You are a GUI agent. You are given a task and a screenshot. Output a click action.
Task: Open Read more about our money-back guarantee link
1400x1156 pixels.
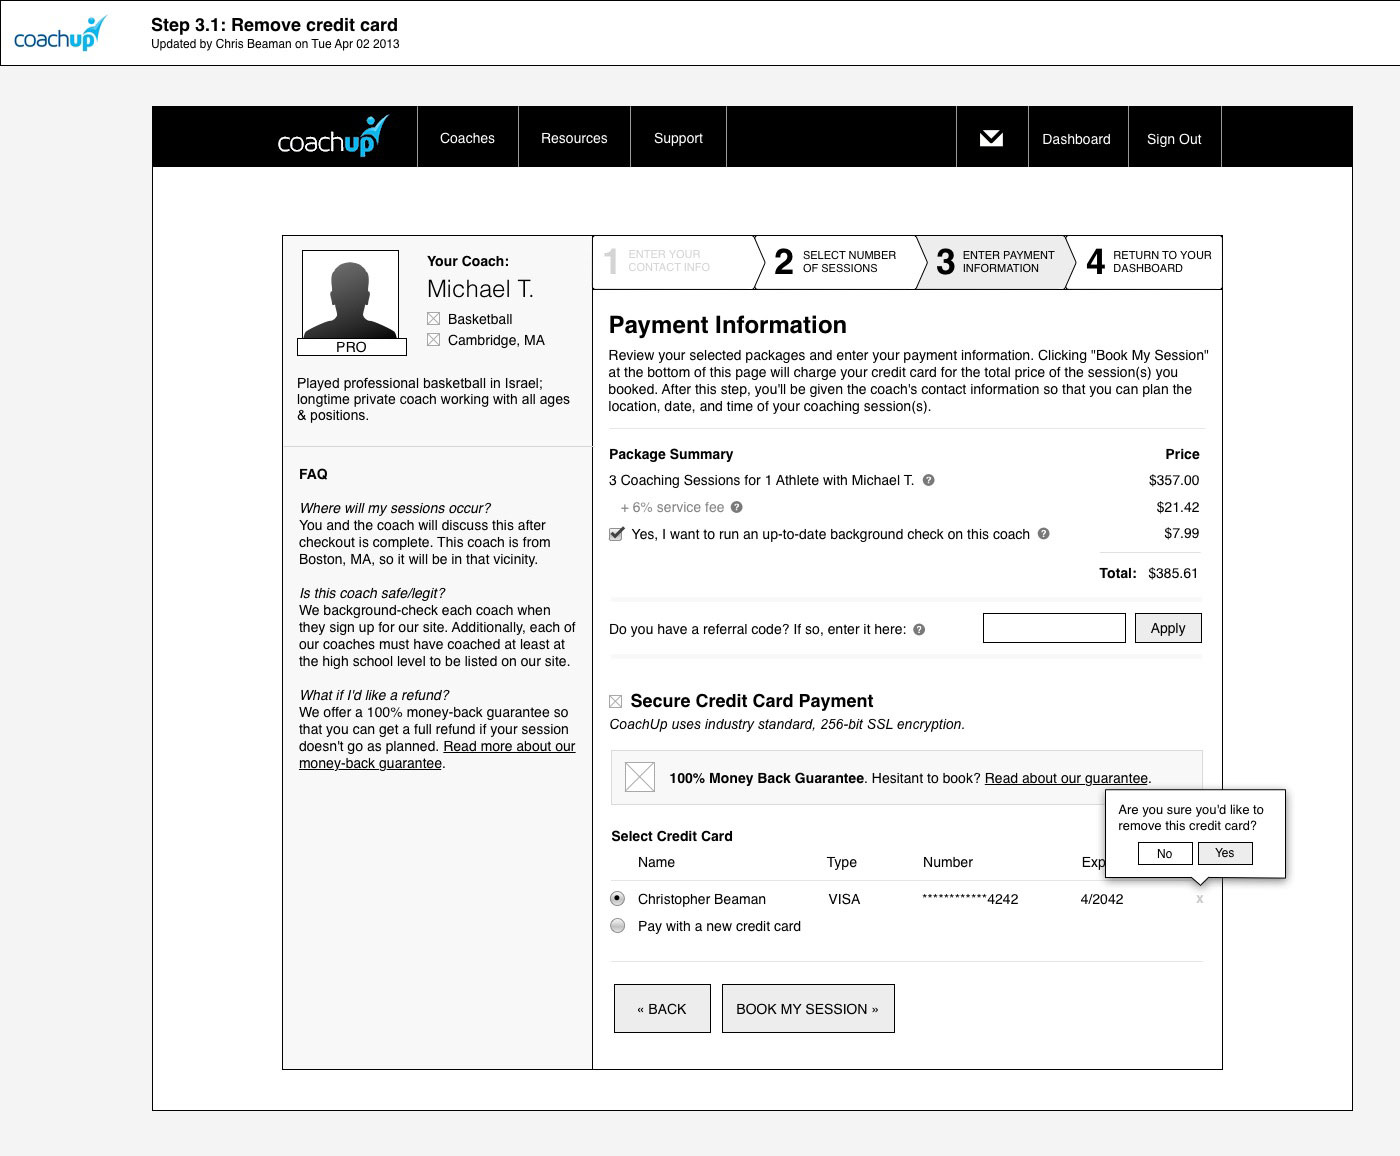(437, 755)
